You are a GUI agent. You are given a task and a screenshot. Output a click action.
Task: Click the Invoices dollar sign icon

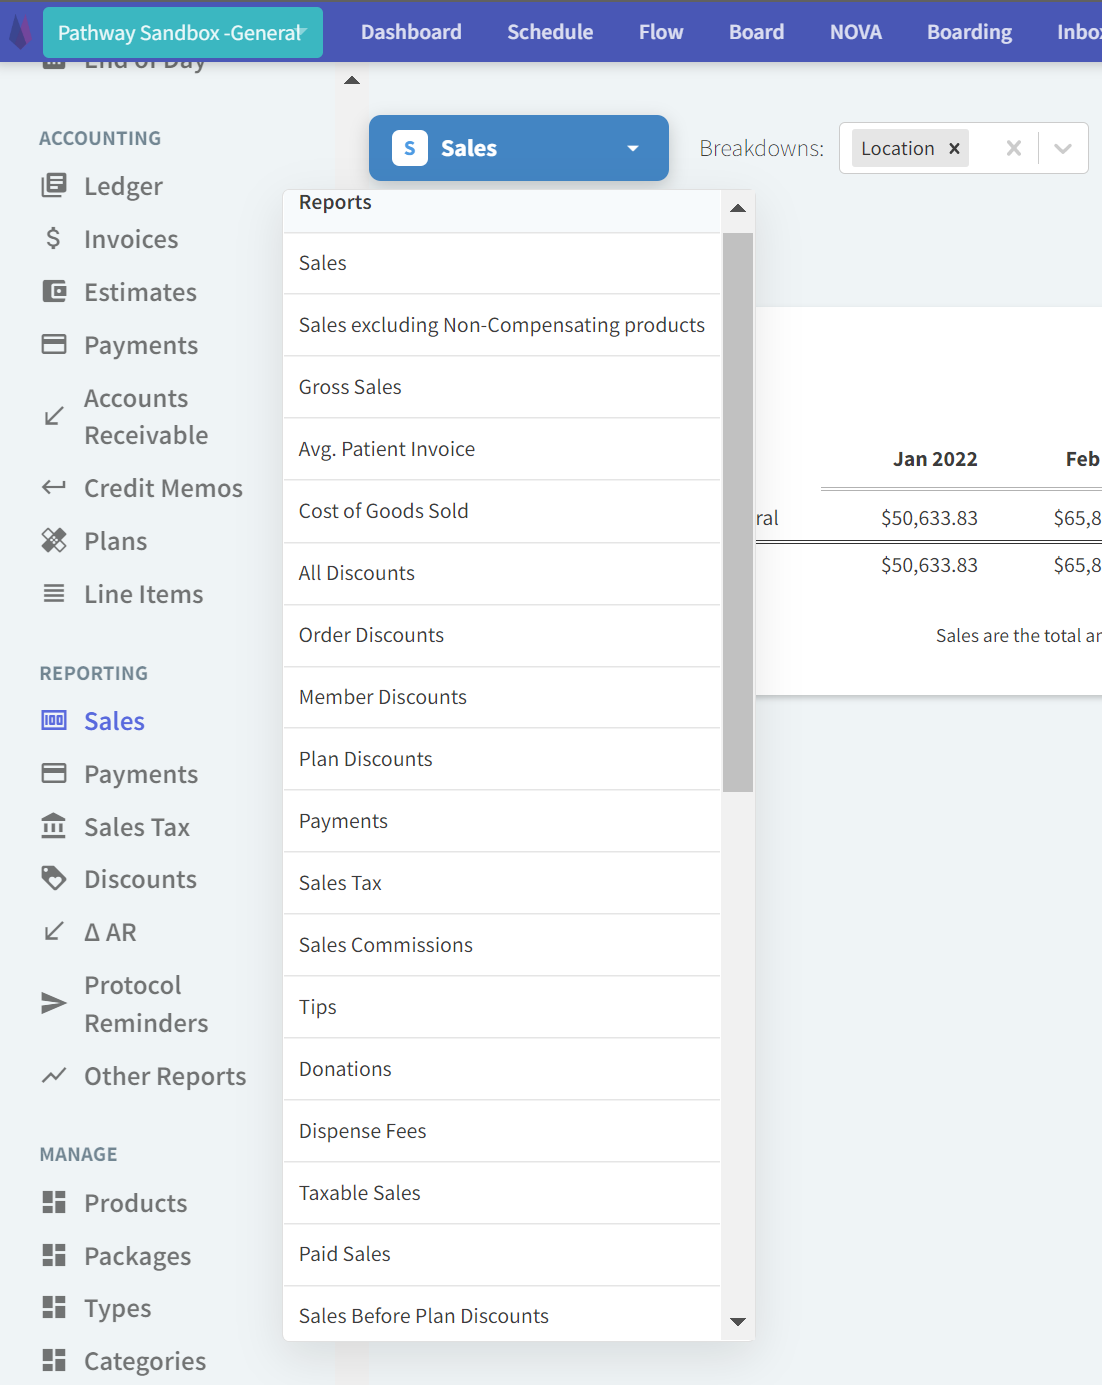(x=54, y=239)
